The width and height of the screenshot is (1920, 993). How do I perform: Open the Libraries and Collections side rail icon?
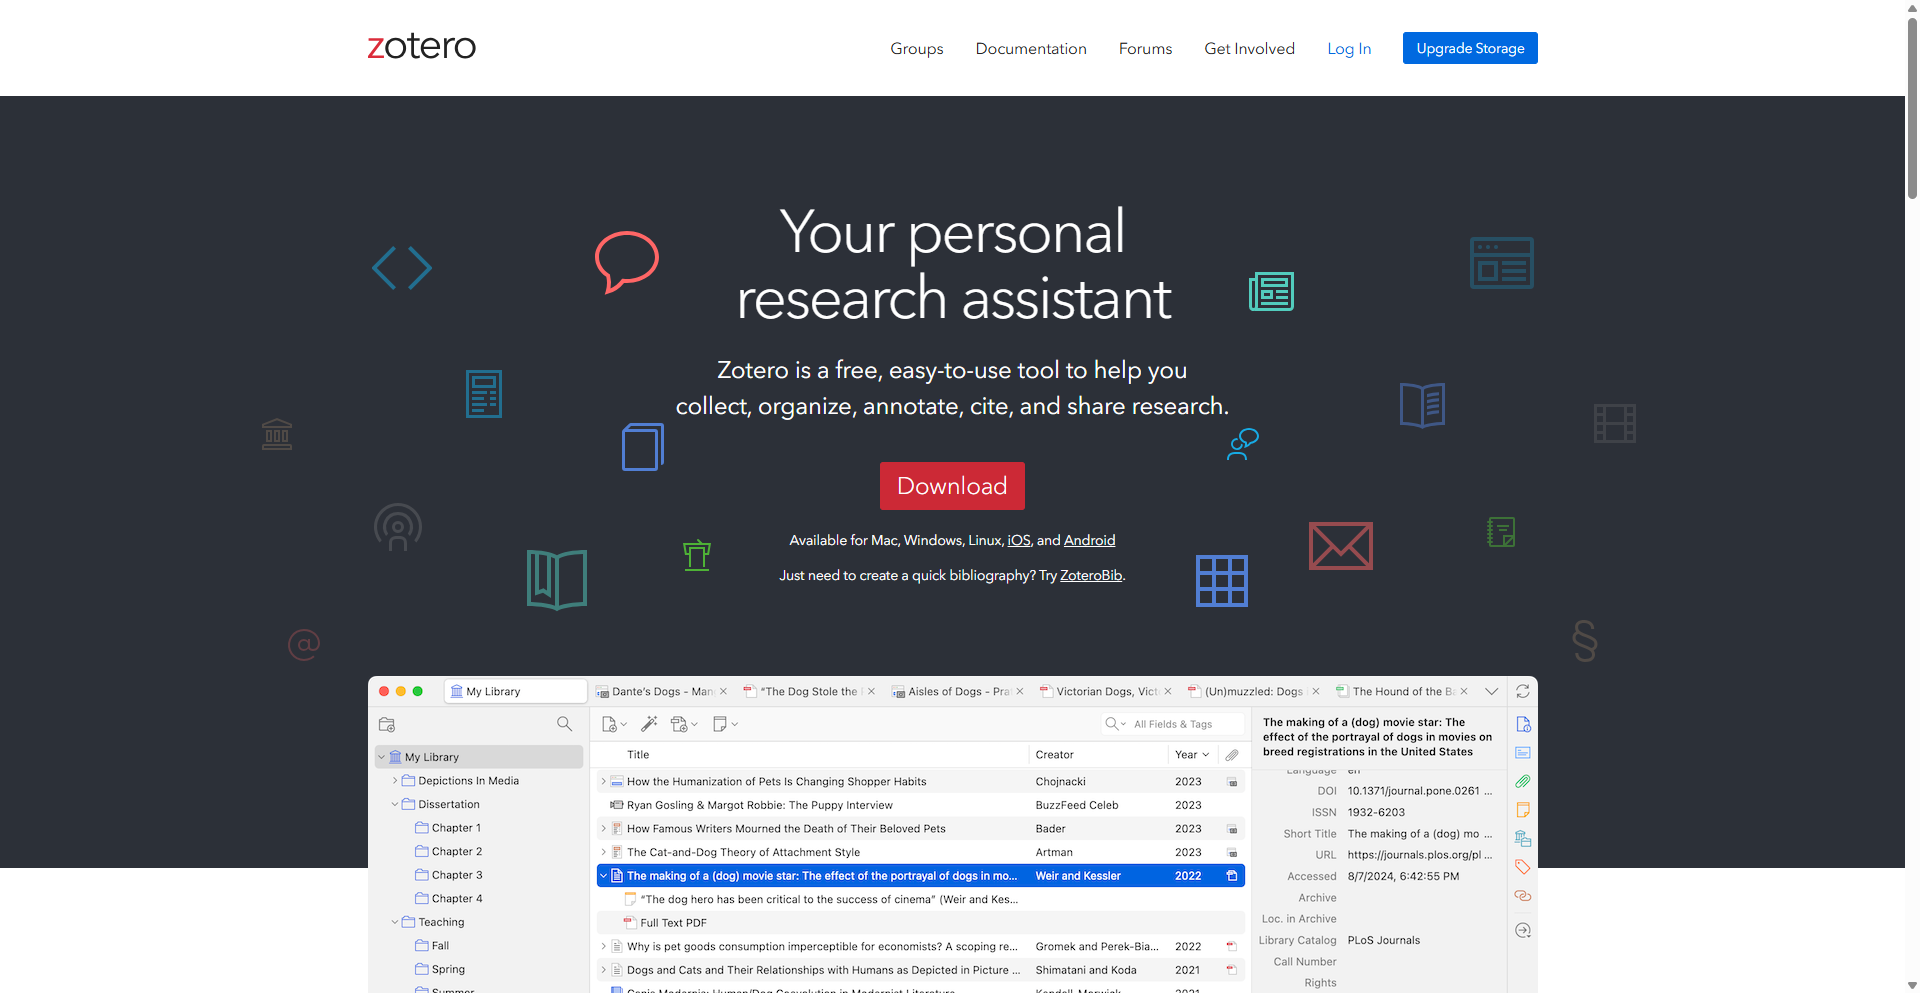[1523, 838]
